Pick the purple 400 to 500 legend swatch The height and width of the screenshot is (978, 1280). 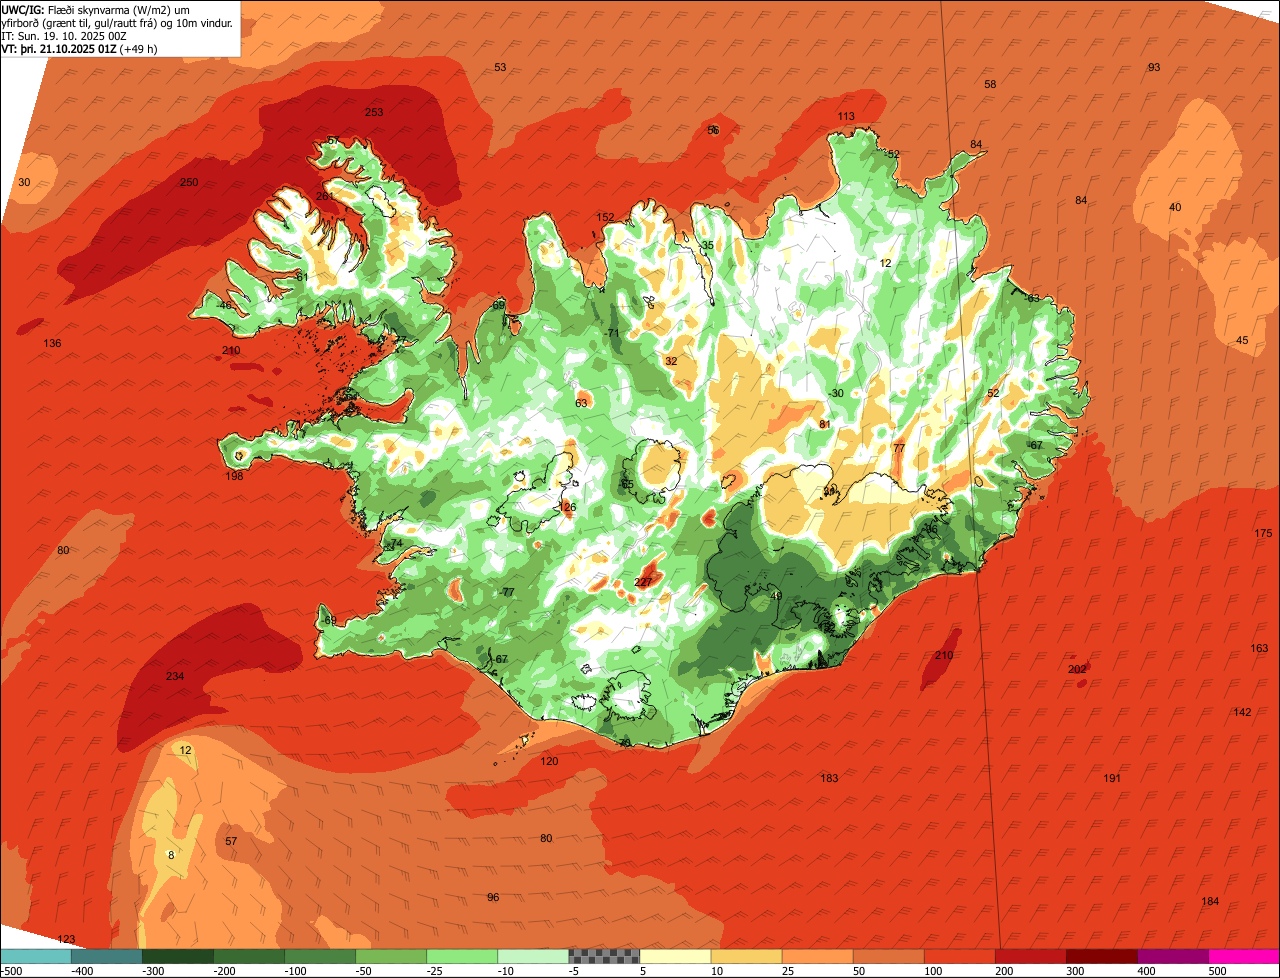tap(1172, 956)
